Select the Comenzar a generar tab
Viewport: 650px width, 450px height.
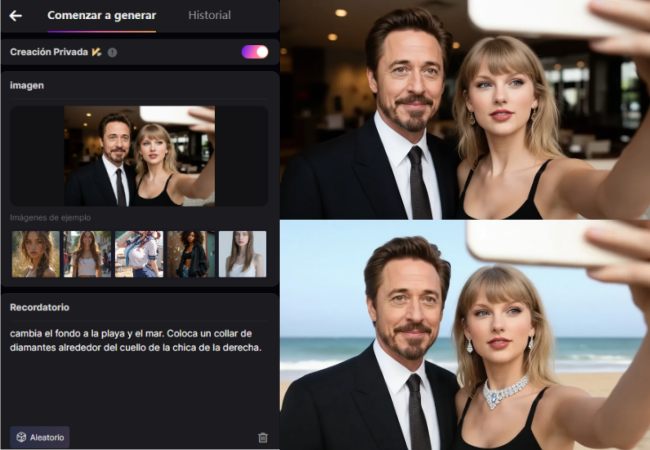pyautogui.click(x=102, y=16)
